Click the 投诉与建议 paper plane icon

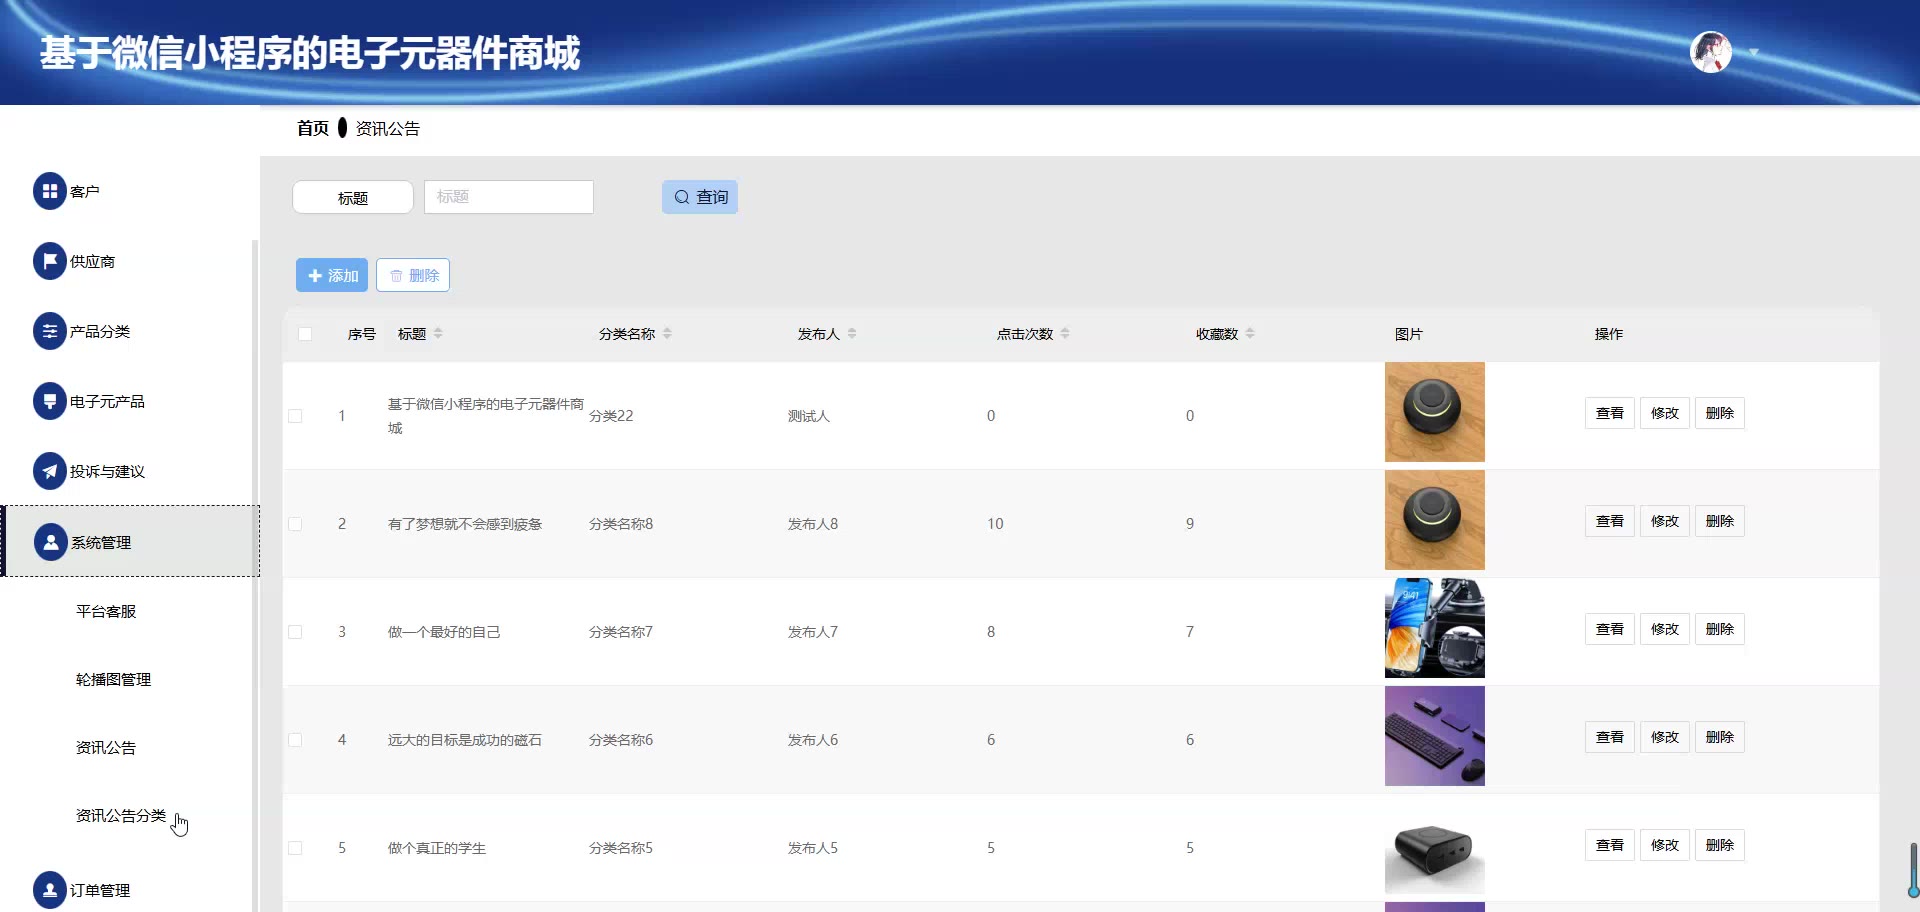coord(49,471)
